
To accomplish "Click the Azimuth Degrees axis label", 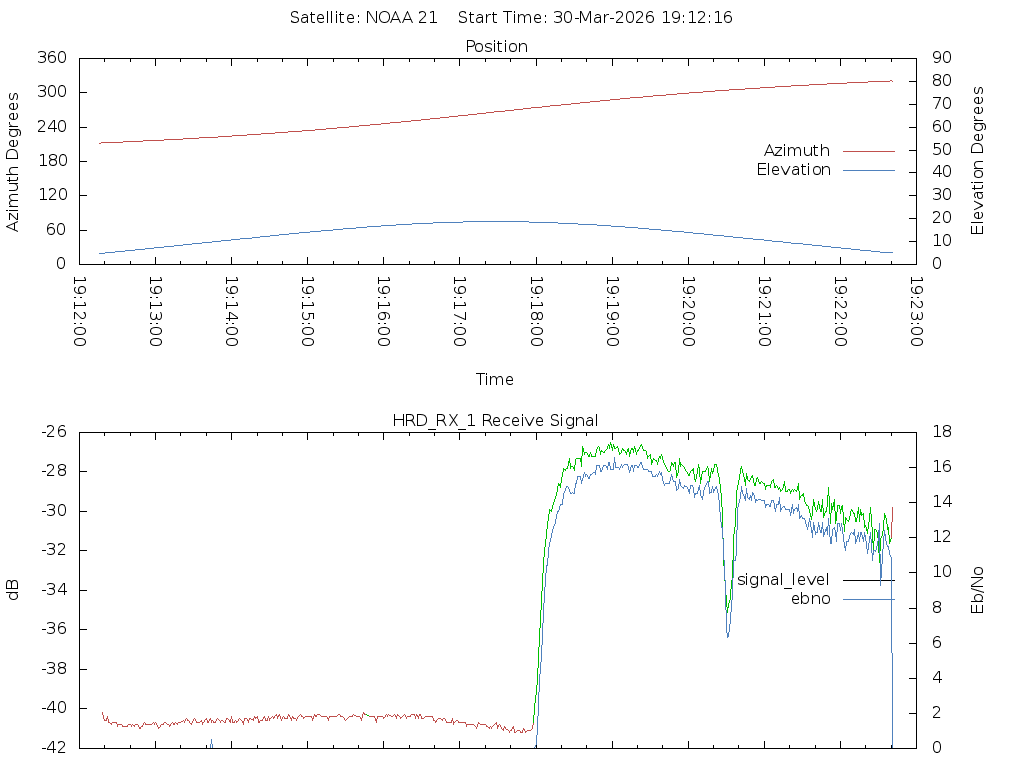I will 14,161.
